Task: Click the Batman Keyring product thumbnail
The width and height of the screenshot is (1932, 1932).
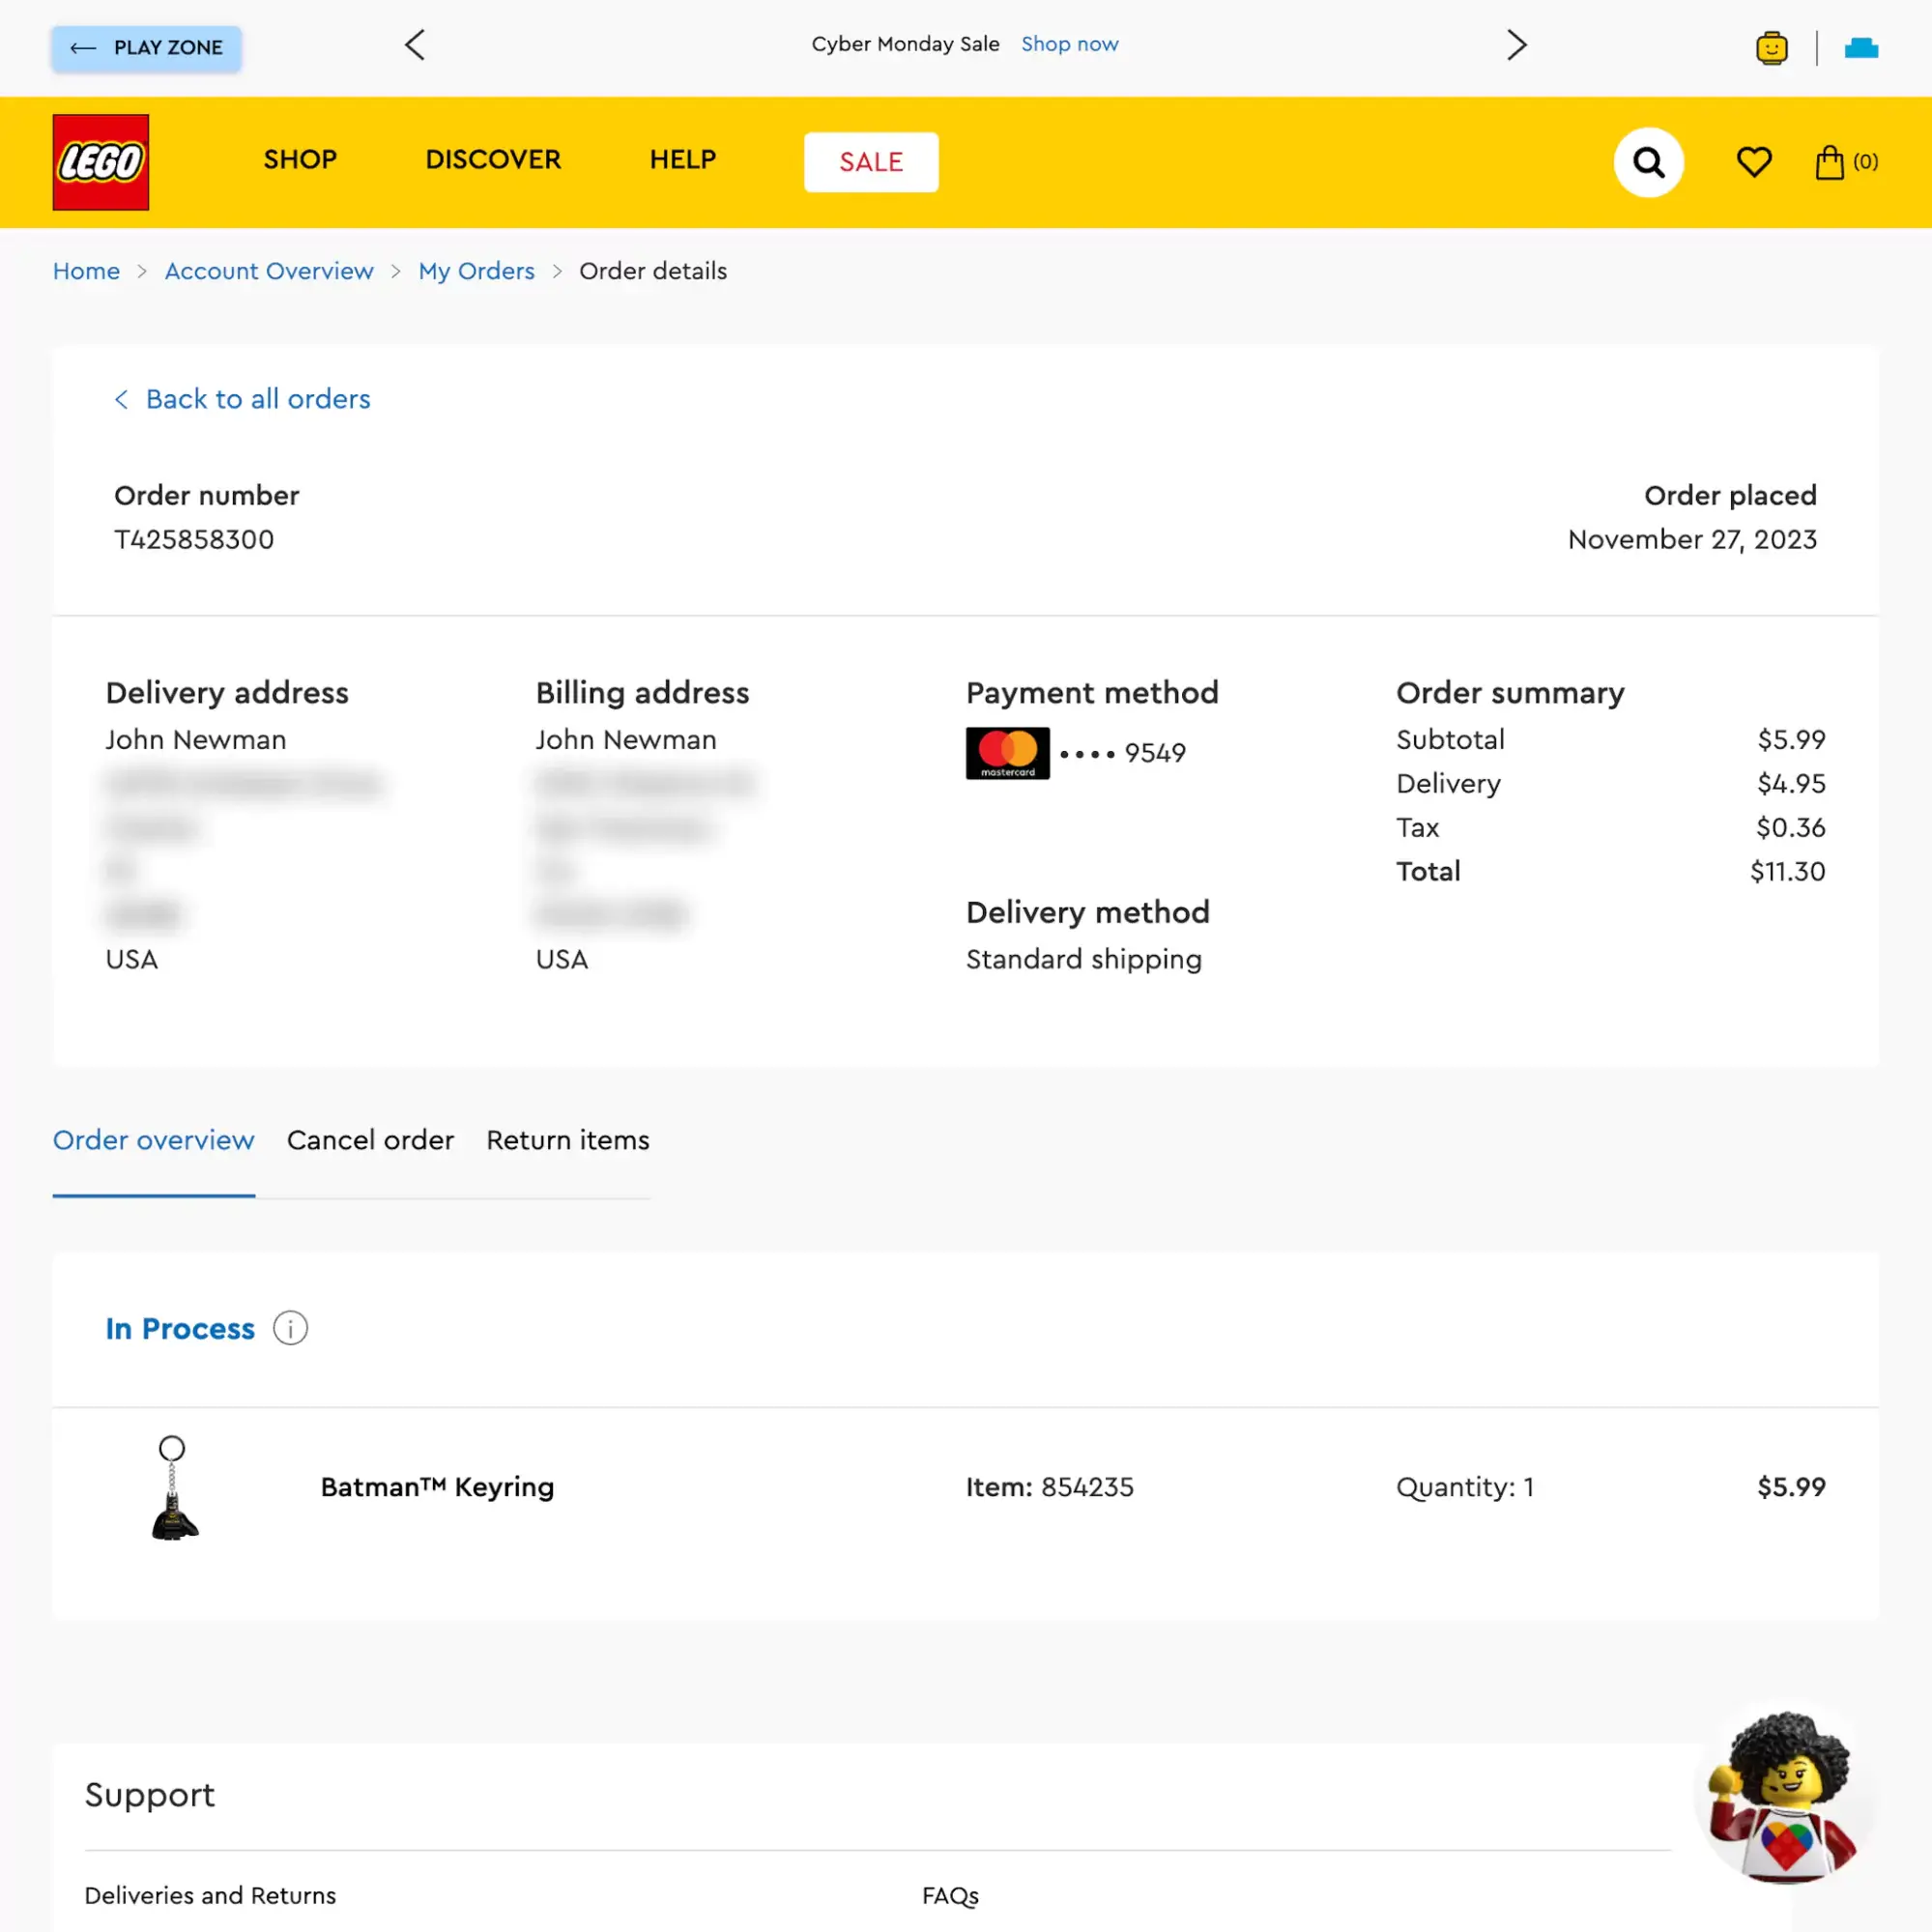Action: tap(174, 1487)
